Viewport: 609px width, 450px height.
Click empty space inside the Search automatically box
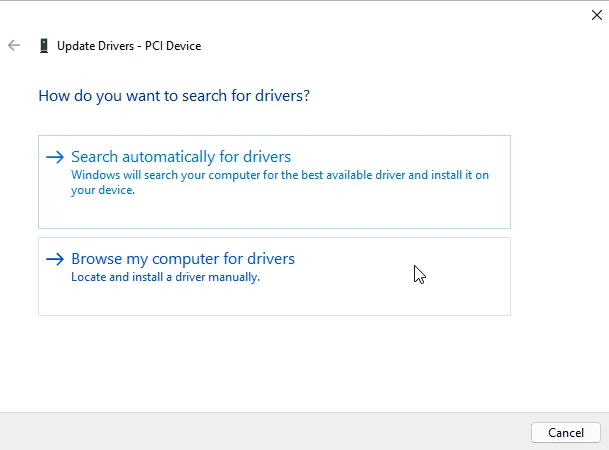[300, 212]
